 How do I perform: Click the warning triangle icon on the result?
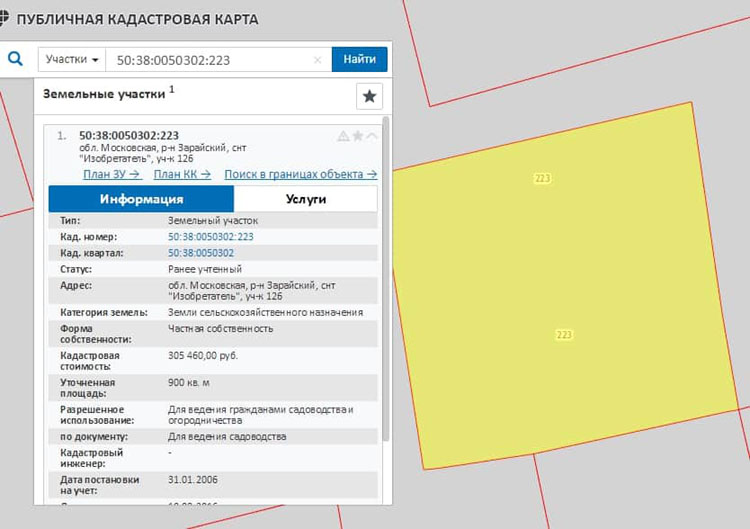(x=343, y=136)
